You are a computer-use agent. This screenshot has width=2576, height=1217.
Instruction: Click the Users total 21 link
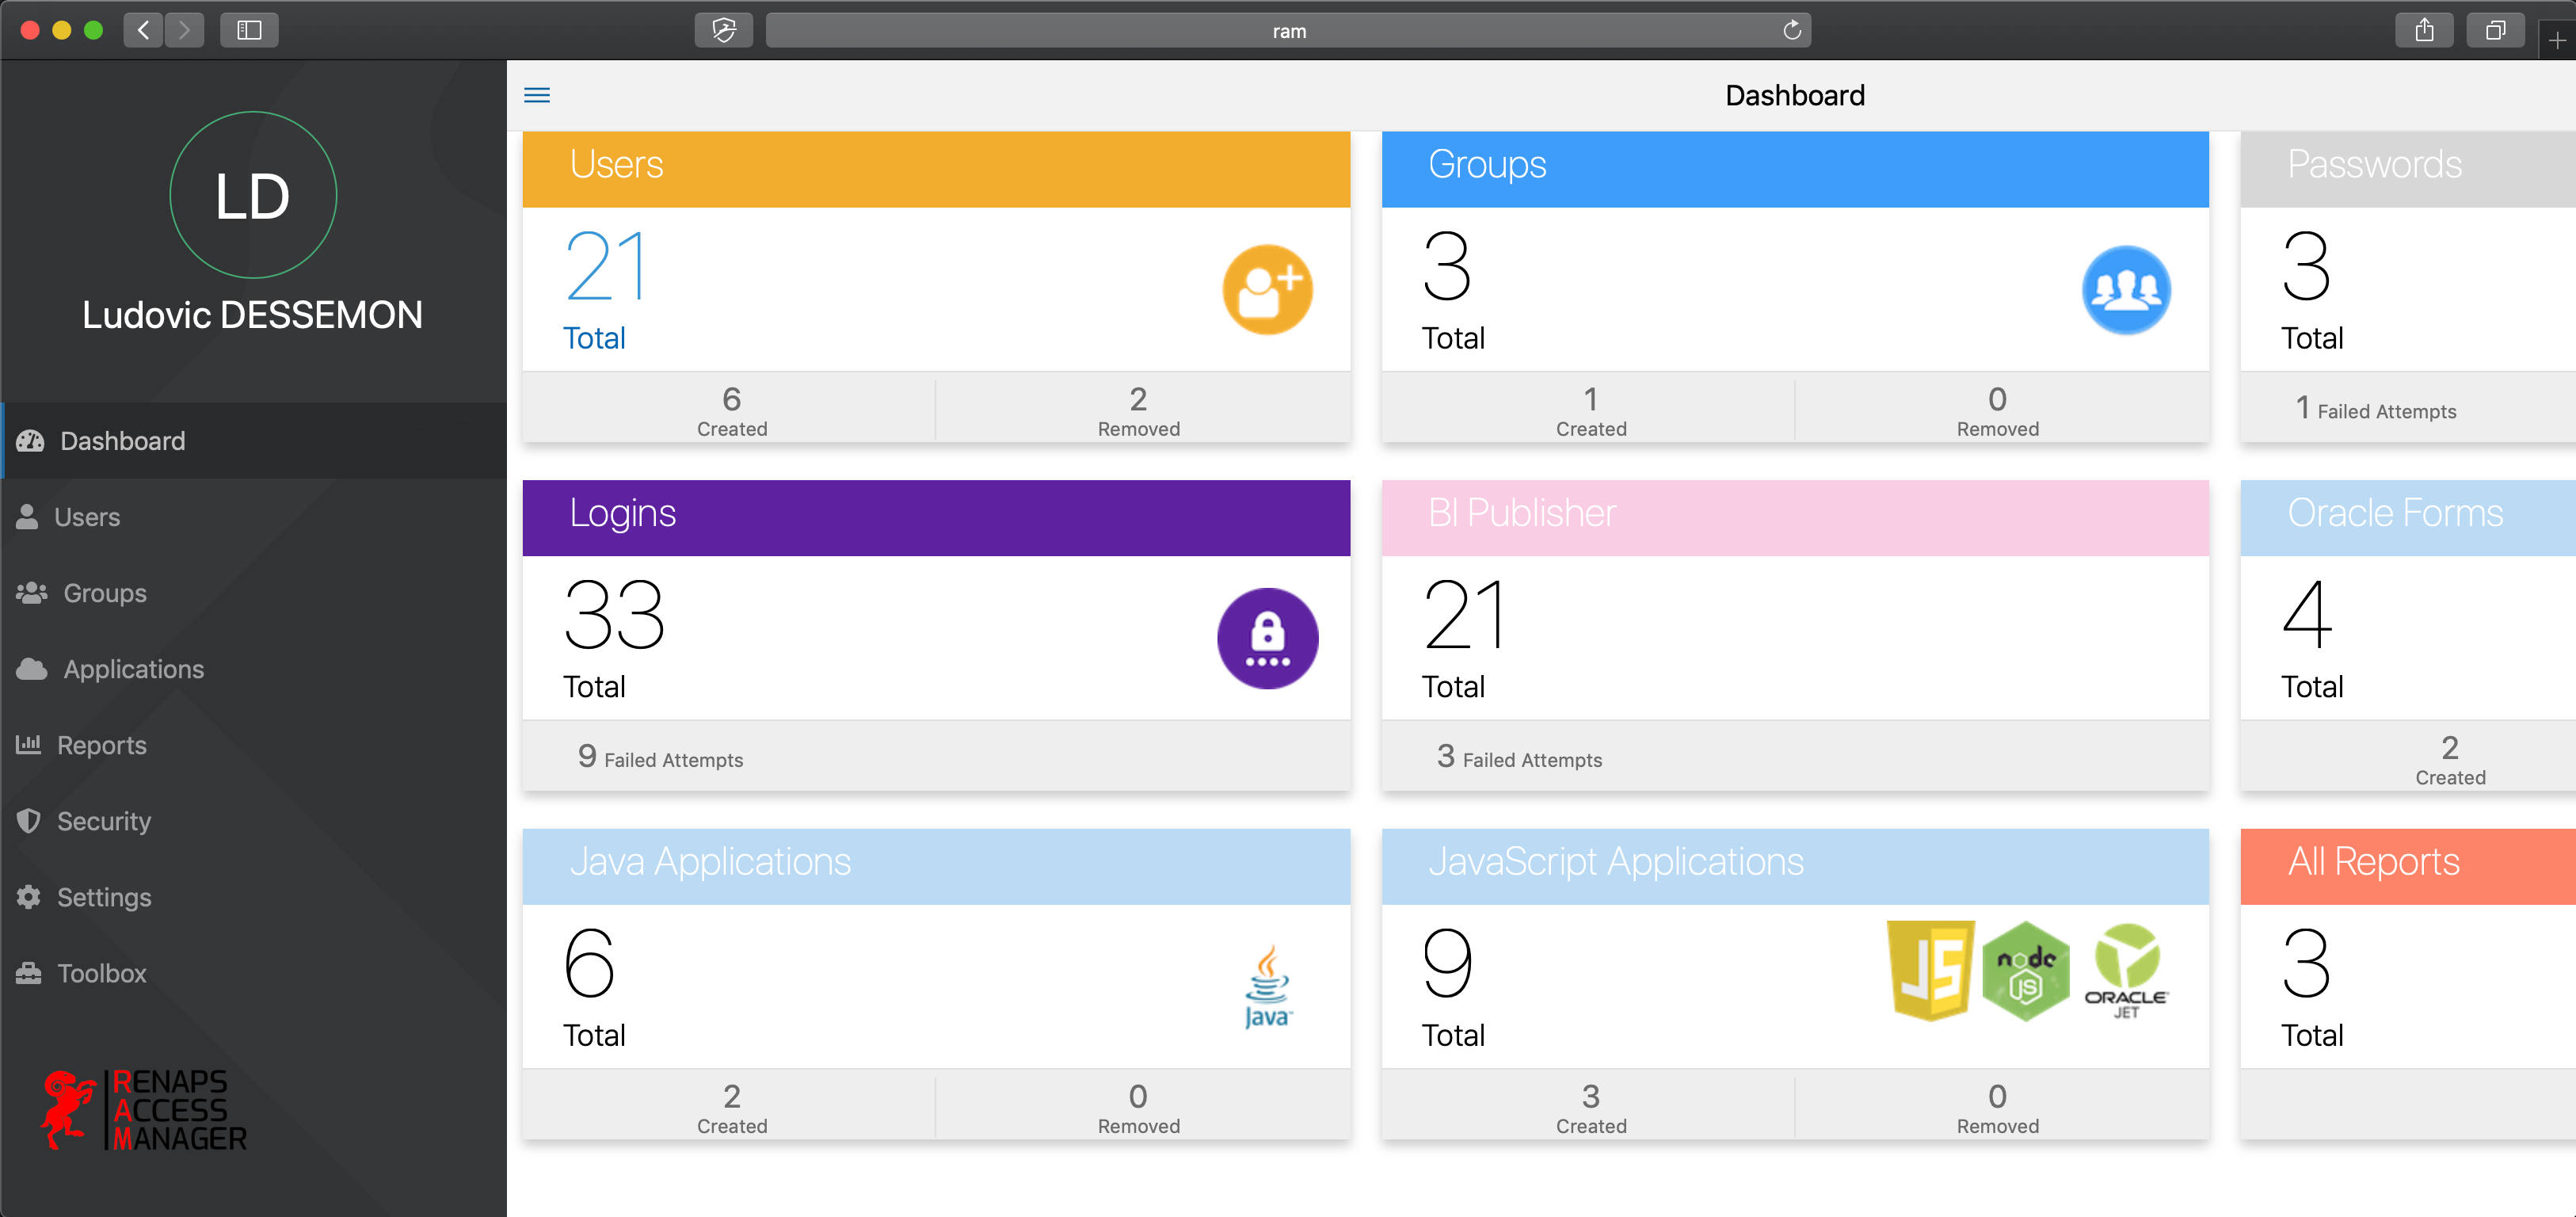pos(604,290)
